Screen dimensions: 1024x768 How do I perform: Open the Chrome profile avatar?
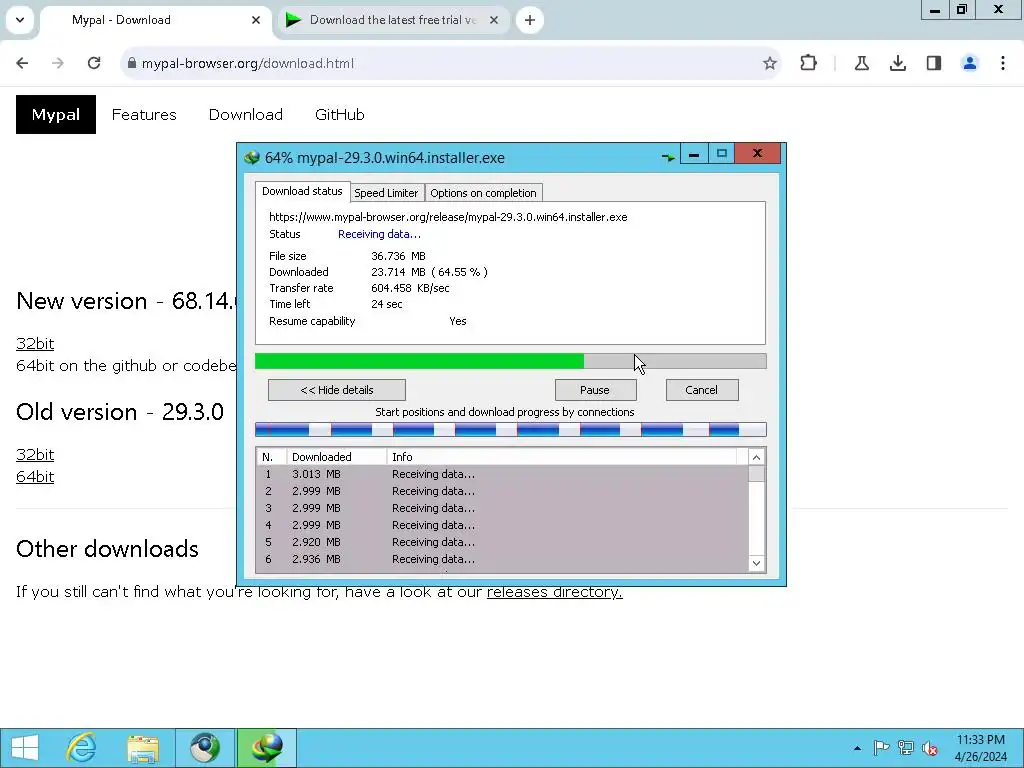pyautogui.click(x=970, y=63)
